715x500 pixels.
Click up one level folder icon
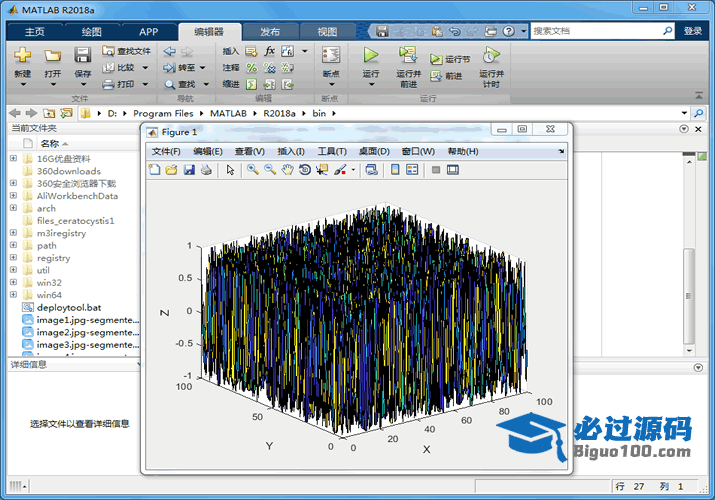point(49,113)
